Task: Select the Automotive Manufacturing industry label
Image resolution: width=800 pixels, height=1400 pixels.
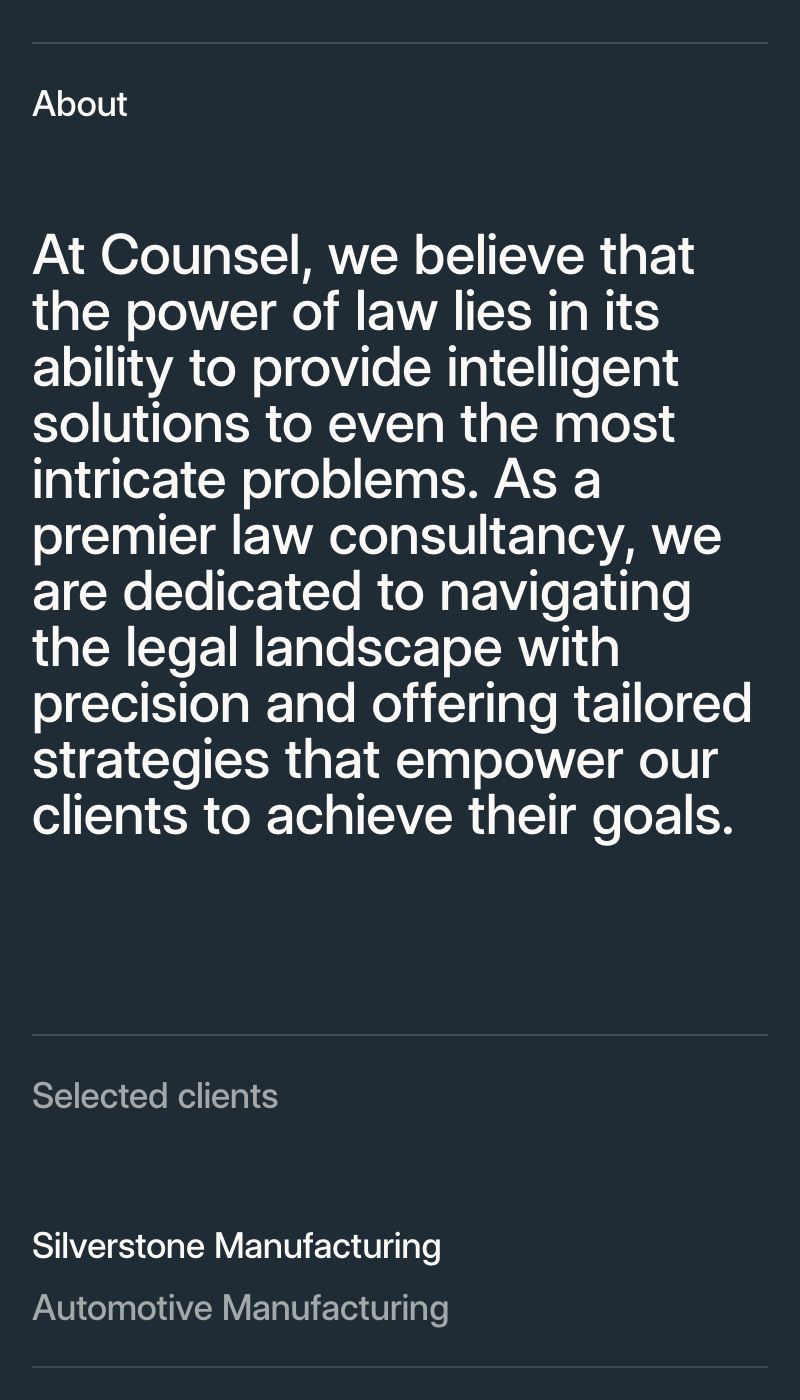Action: click(x=240, y=1308)
